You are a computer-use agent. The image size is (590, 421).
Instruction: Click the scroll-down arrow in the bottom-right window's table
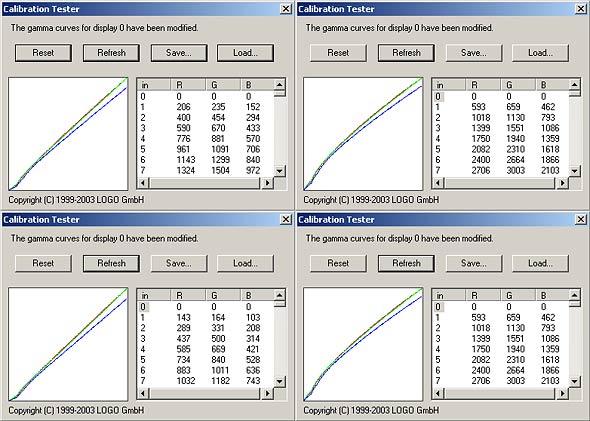point(575,381)
